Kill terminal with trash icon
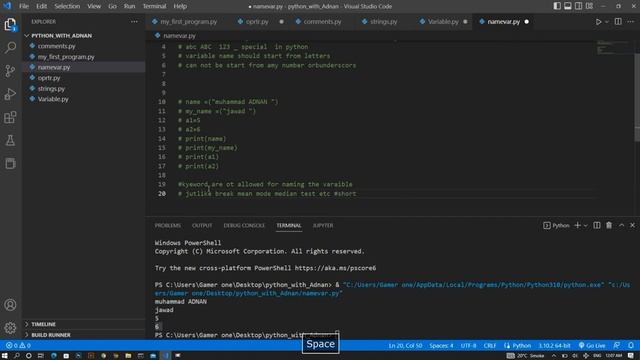Screen dimensions: 640x360 click(609, 225)
